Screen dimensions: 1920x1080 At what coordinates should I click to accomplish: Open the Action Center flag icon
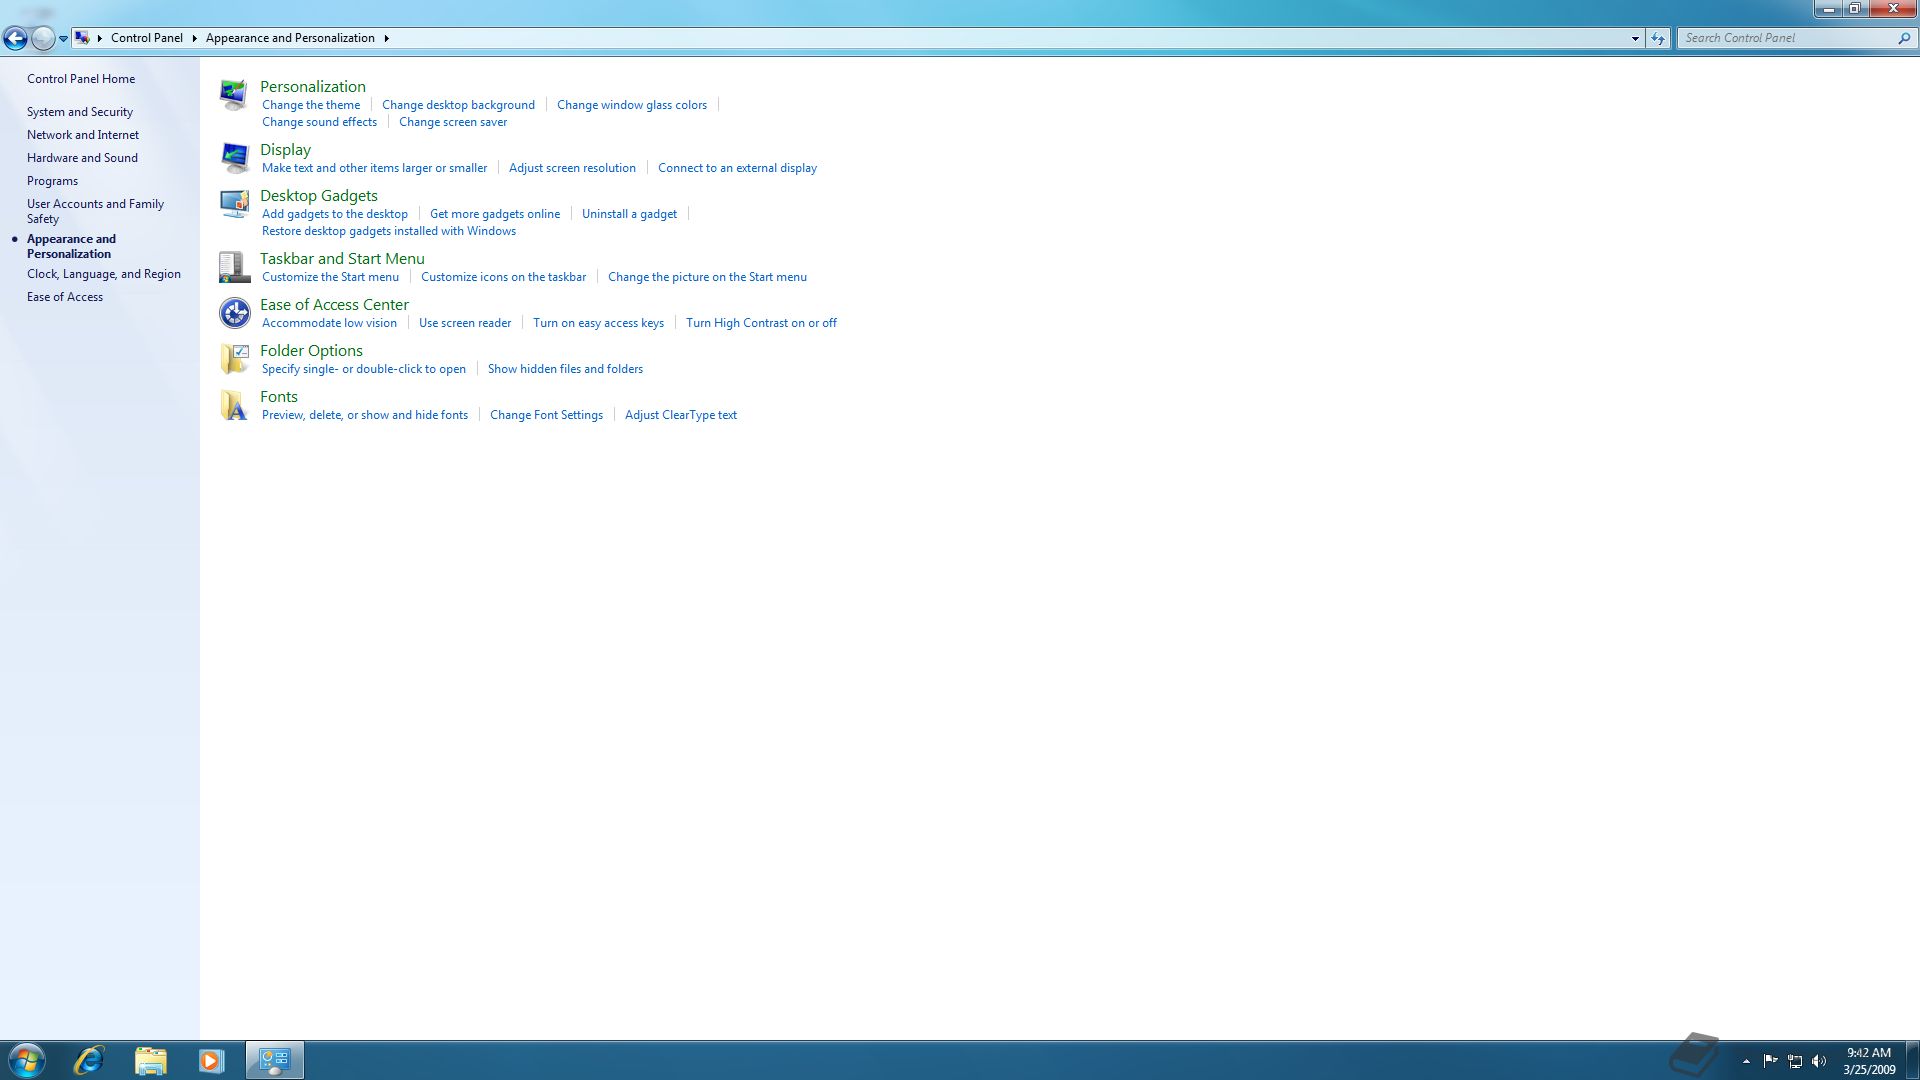click(x=1770, y=1061)
